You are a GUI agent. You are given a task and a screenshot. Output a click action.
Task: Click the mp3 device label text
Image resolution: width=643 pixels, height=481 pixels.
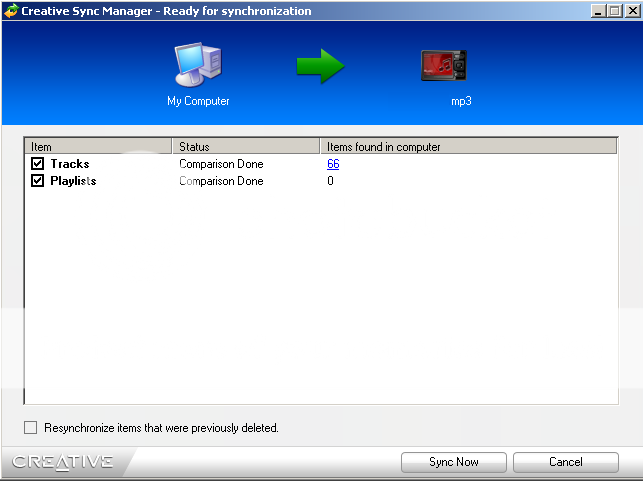tap(461, 101)
